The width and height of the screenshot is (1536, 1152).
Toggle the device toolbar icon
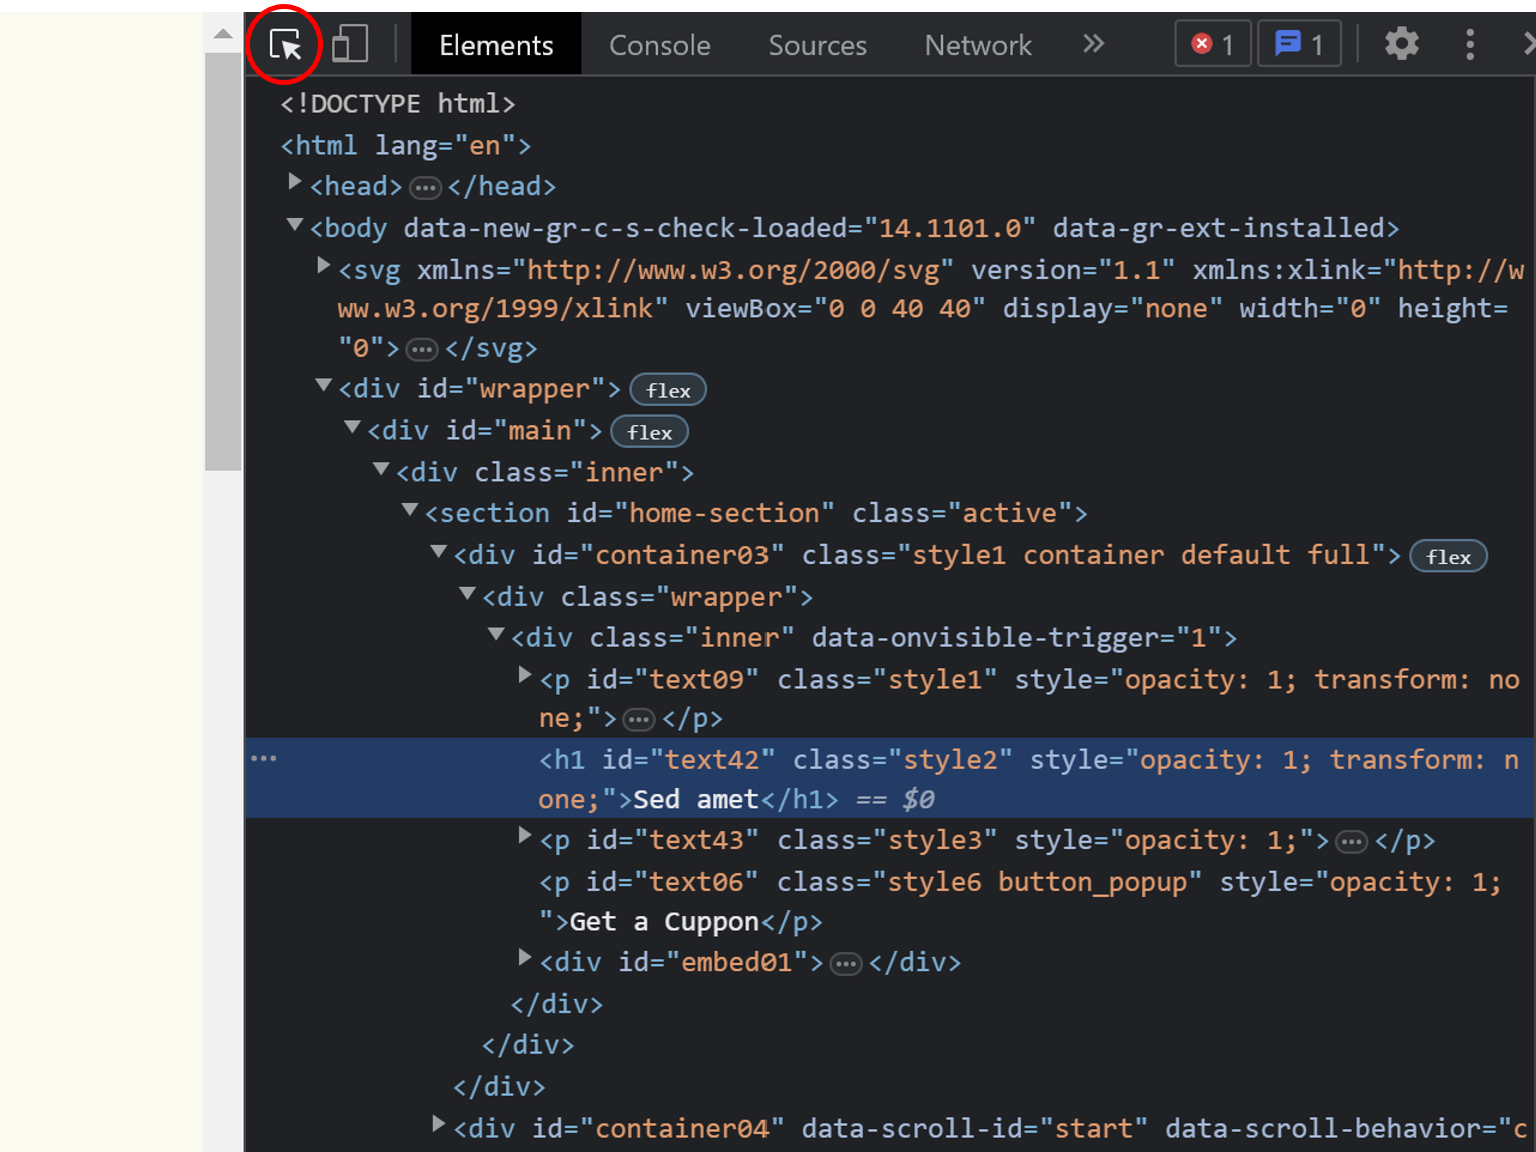(350, 45)
